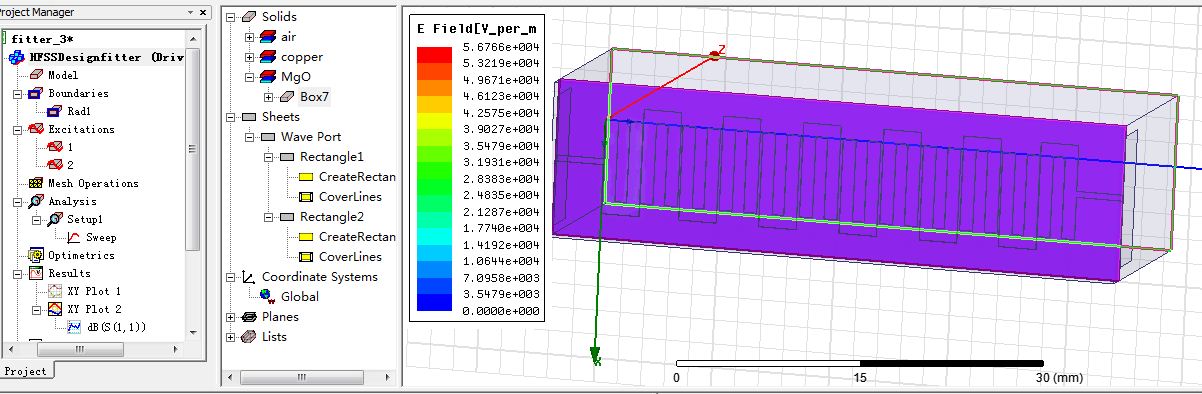Click the Project Manager vertical scrollbar

(x=194, y=190)
